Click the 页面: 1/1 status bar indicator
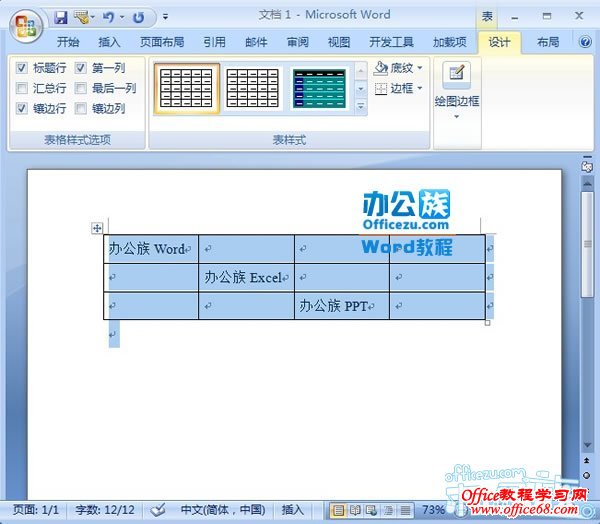The height and width of the screenshot is (524, 600). [x=36, y=510]
